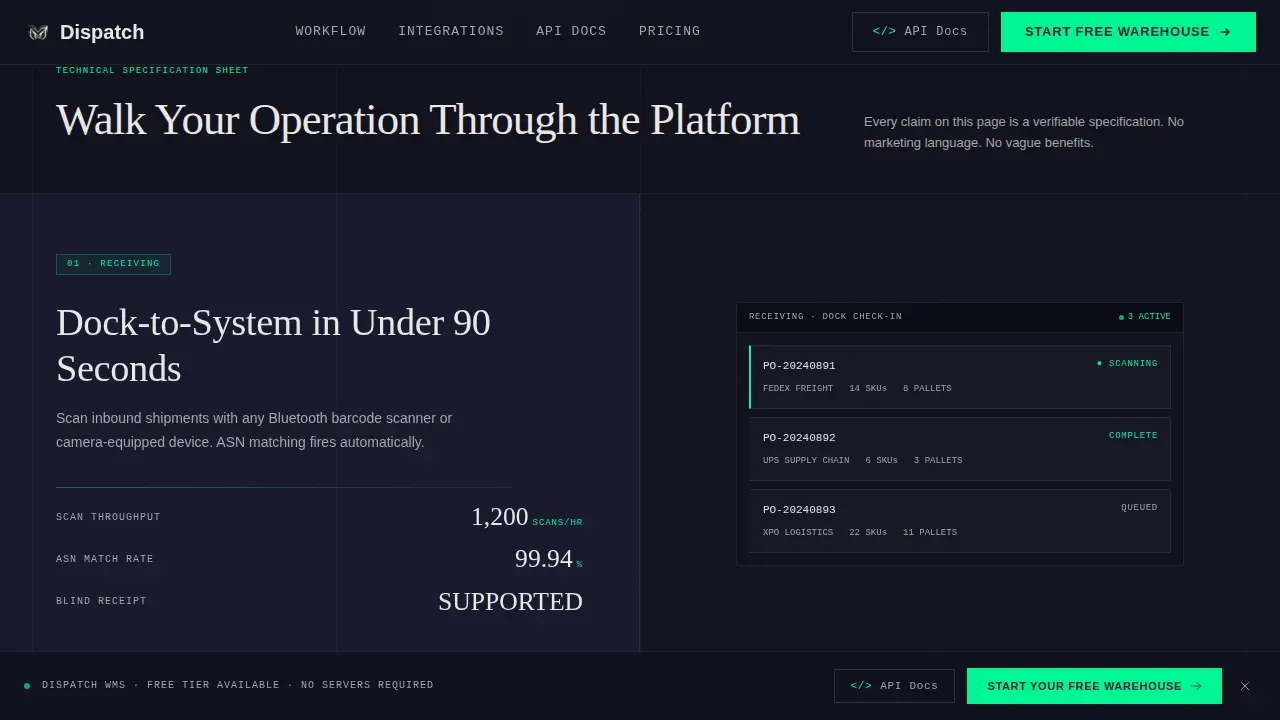Select API DOCS in the navigation bar
Image resolution: width=1280 pixels, height=720 pixels.
pyautogui.click(x=571, y=31)
